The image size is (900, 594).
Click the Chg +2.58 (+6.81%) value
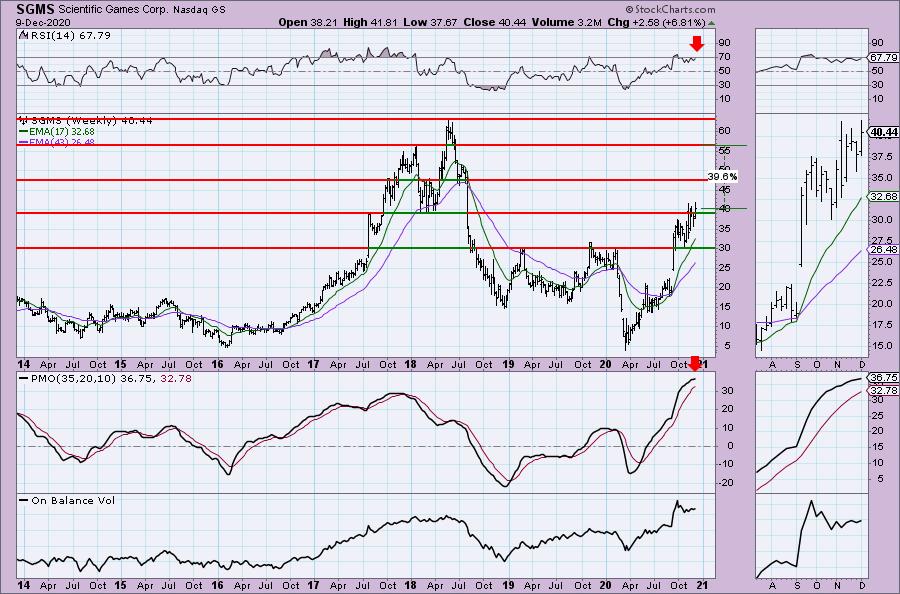pos(656,22)
